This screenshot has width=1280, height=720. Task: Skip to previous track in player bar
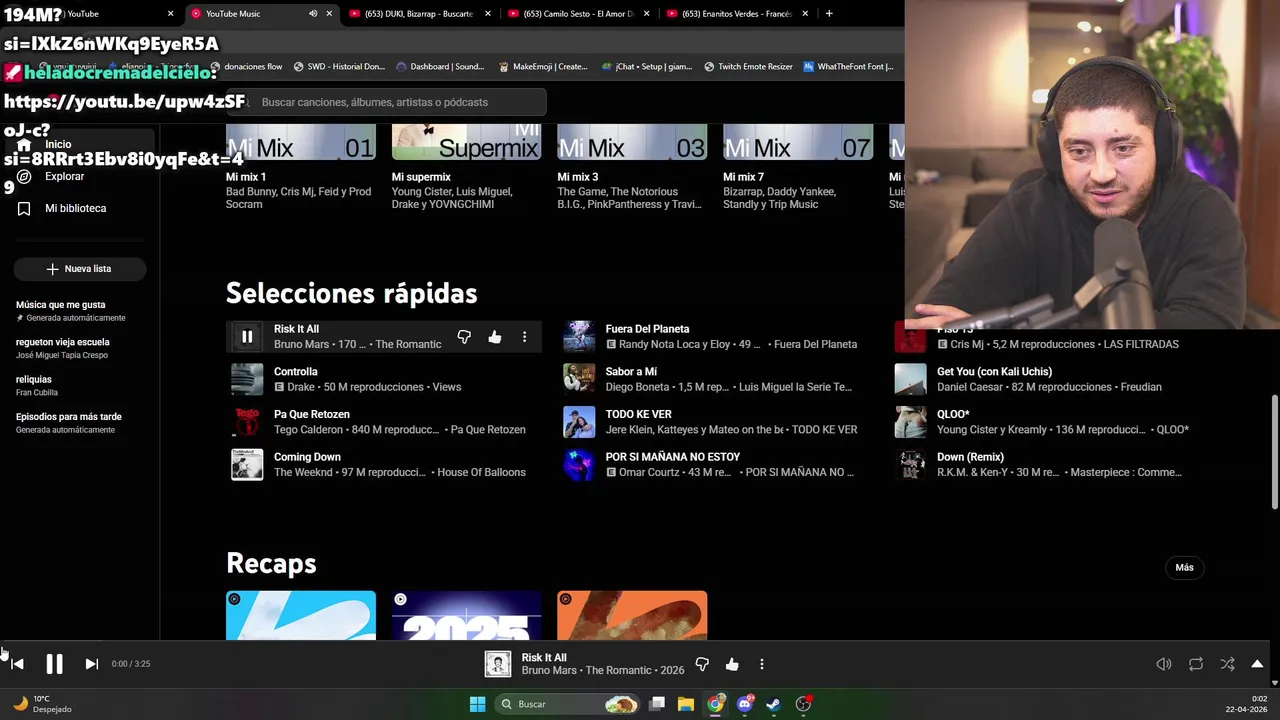point(17,664)
